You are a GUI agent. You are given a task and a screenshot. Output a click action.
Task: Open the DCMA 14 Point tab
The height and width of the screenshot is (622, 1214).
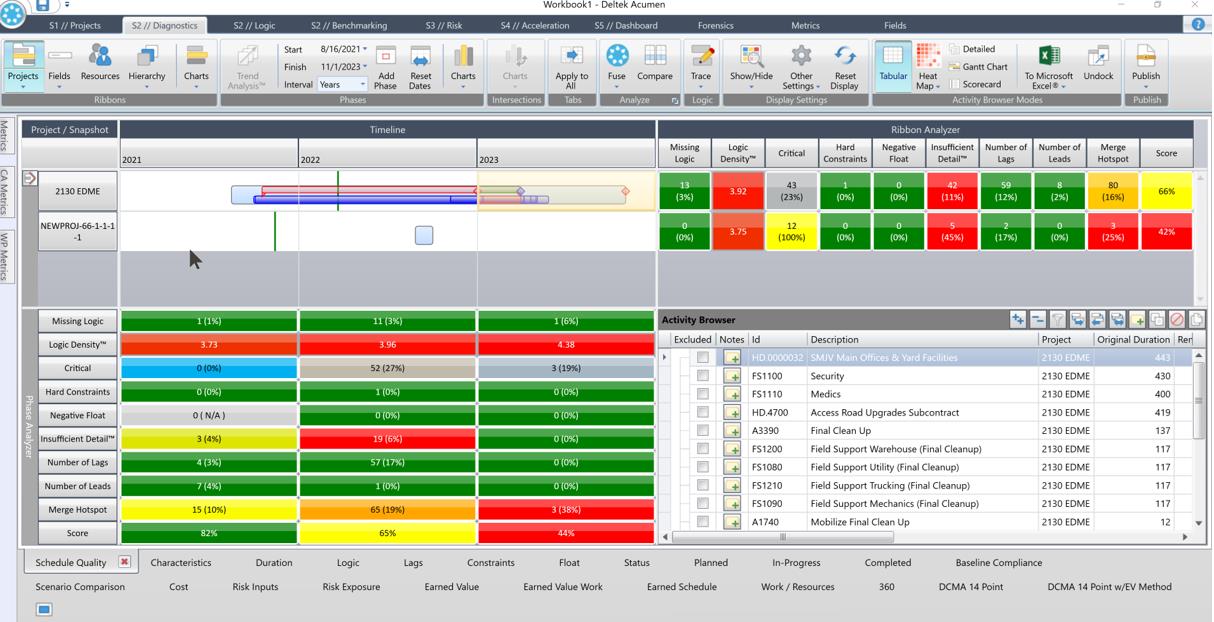click(x=969, y=587)
